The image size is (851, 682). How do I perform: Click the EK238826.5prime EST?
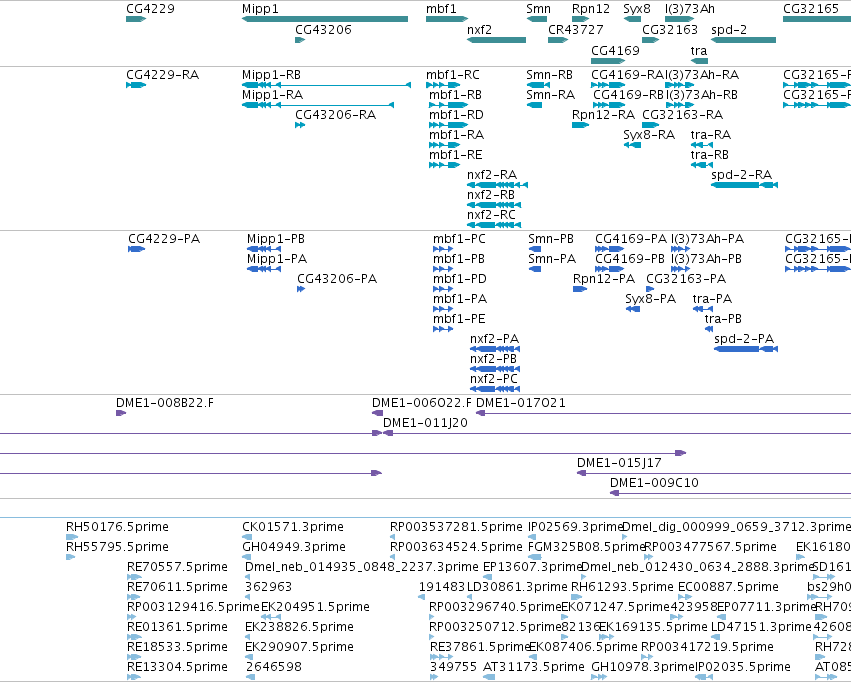pyautogui.click(x=249, y=637)
